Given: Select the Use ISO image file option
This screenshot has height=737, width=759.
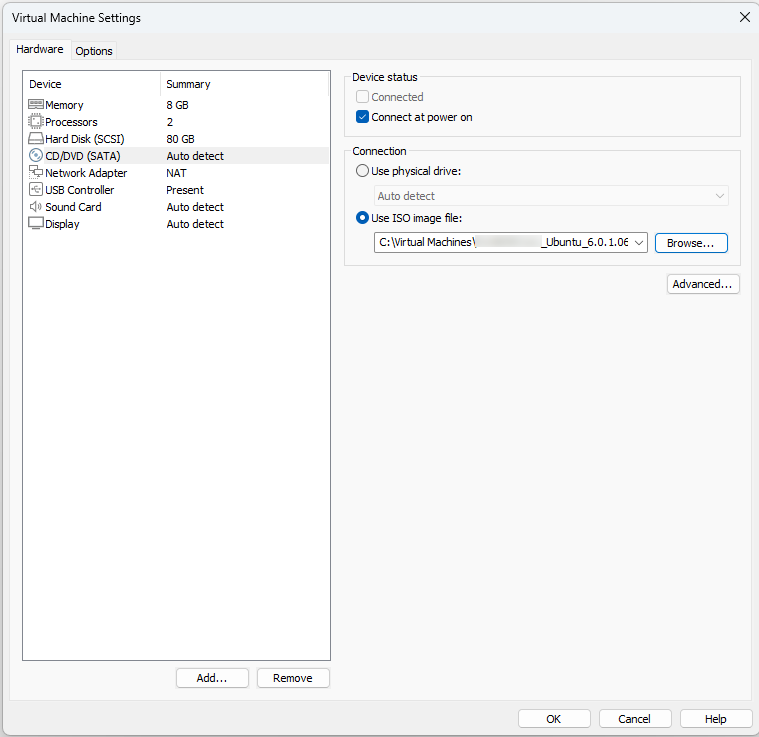Looking at the screenshot, I should coord(363,218).
